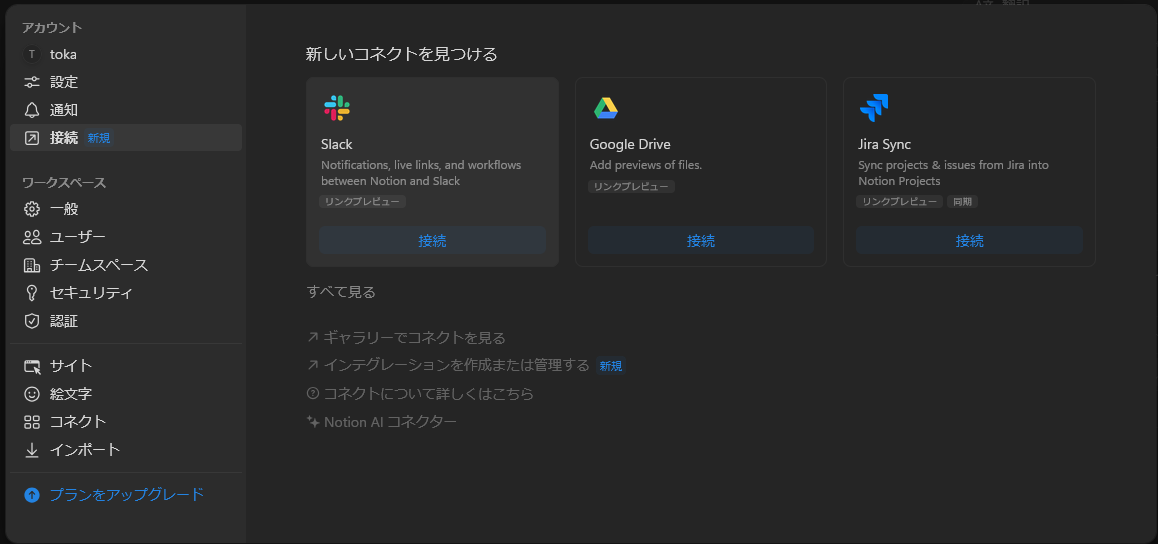Open the セキュリティ section
The height and width of the screenshot is (544, 1158).
click(x=126, y=293)
